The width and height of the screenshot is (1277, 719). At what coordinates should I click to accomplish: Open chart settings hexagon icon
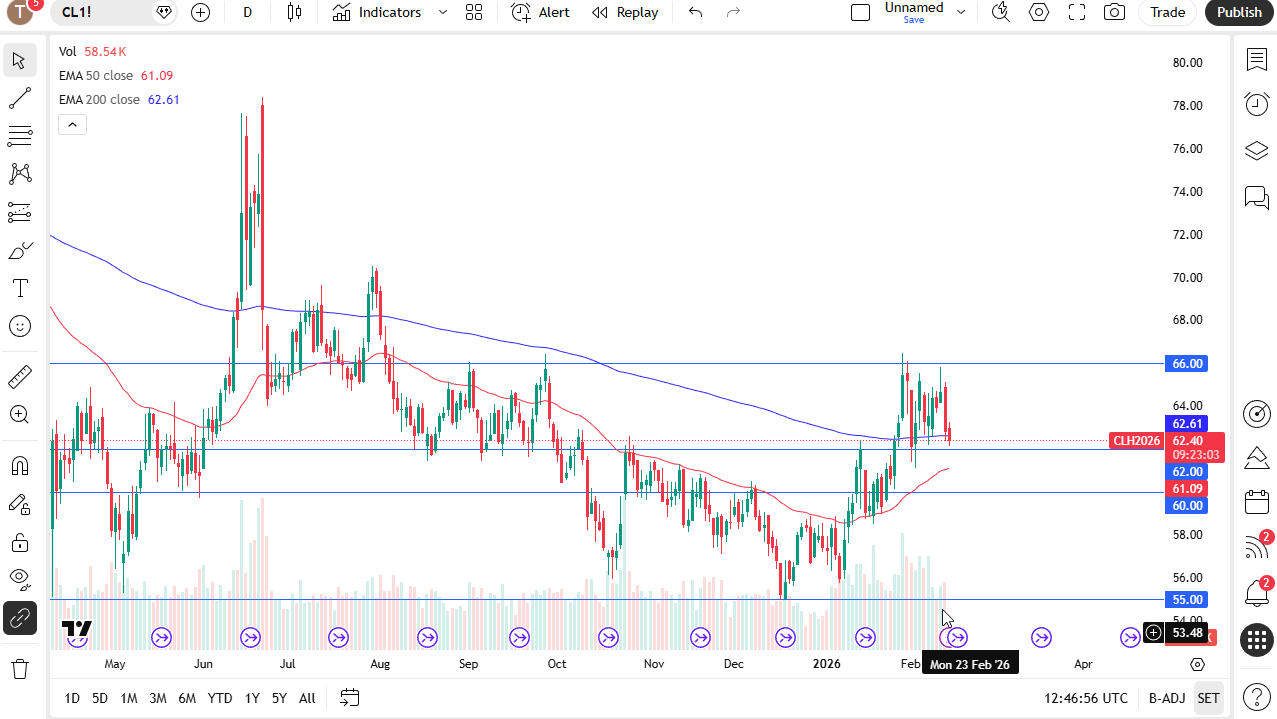tap(1039, 12)
